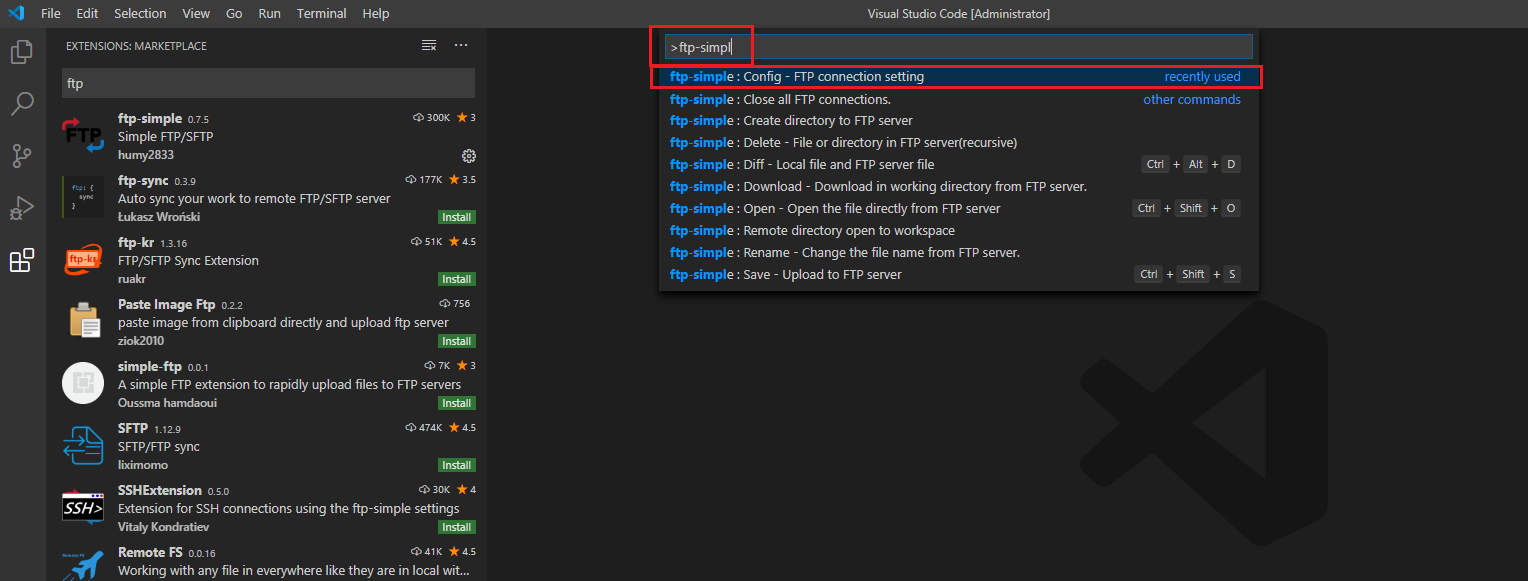This screenshot has width=1528, height=581.
Task: Click the extensions search field containing ftp
Action: (268, 83)
